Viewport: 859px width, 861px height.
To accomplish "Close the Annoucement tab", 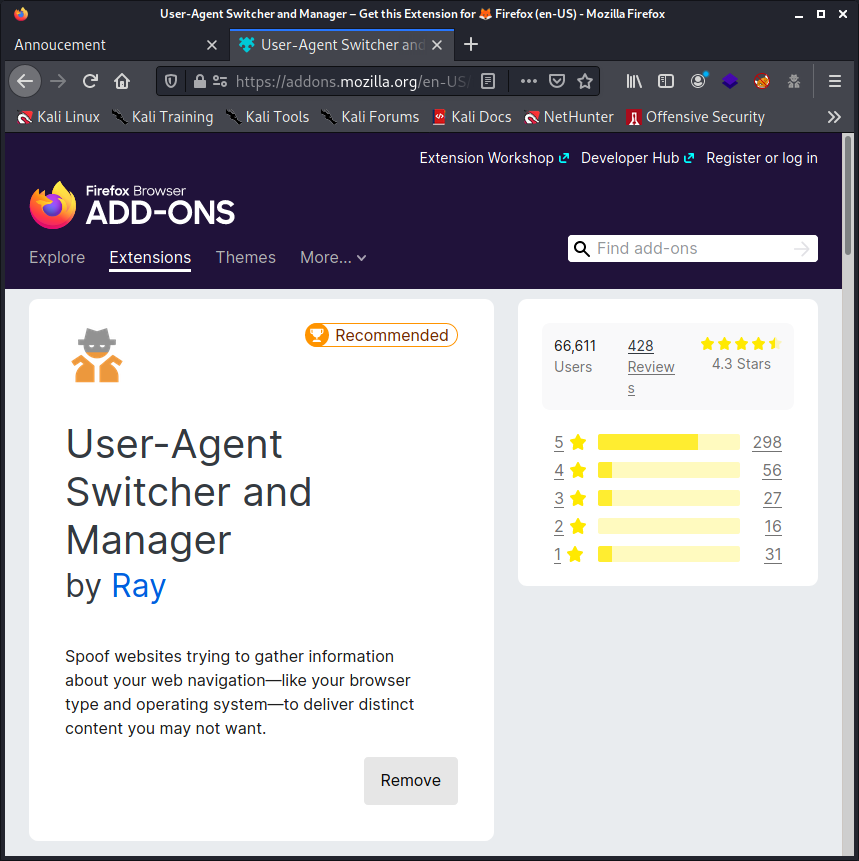I will coord(211,45).
